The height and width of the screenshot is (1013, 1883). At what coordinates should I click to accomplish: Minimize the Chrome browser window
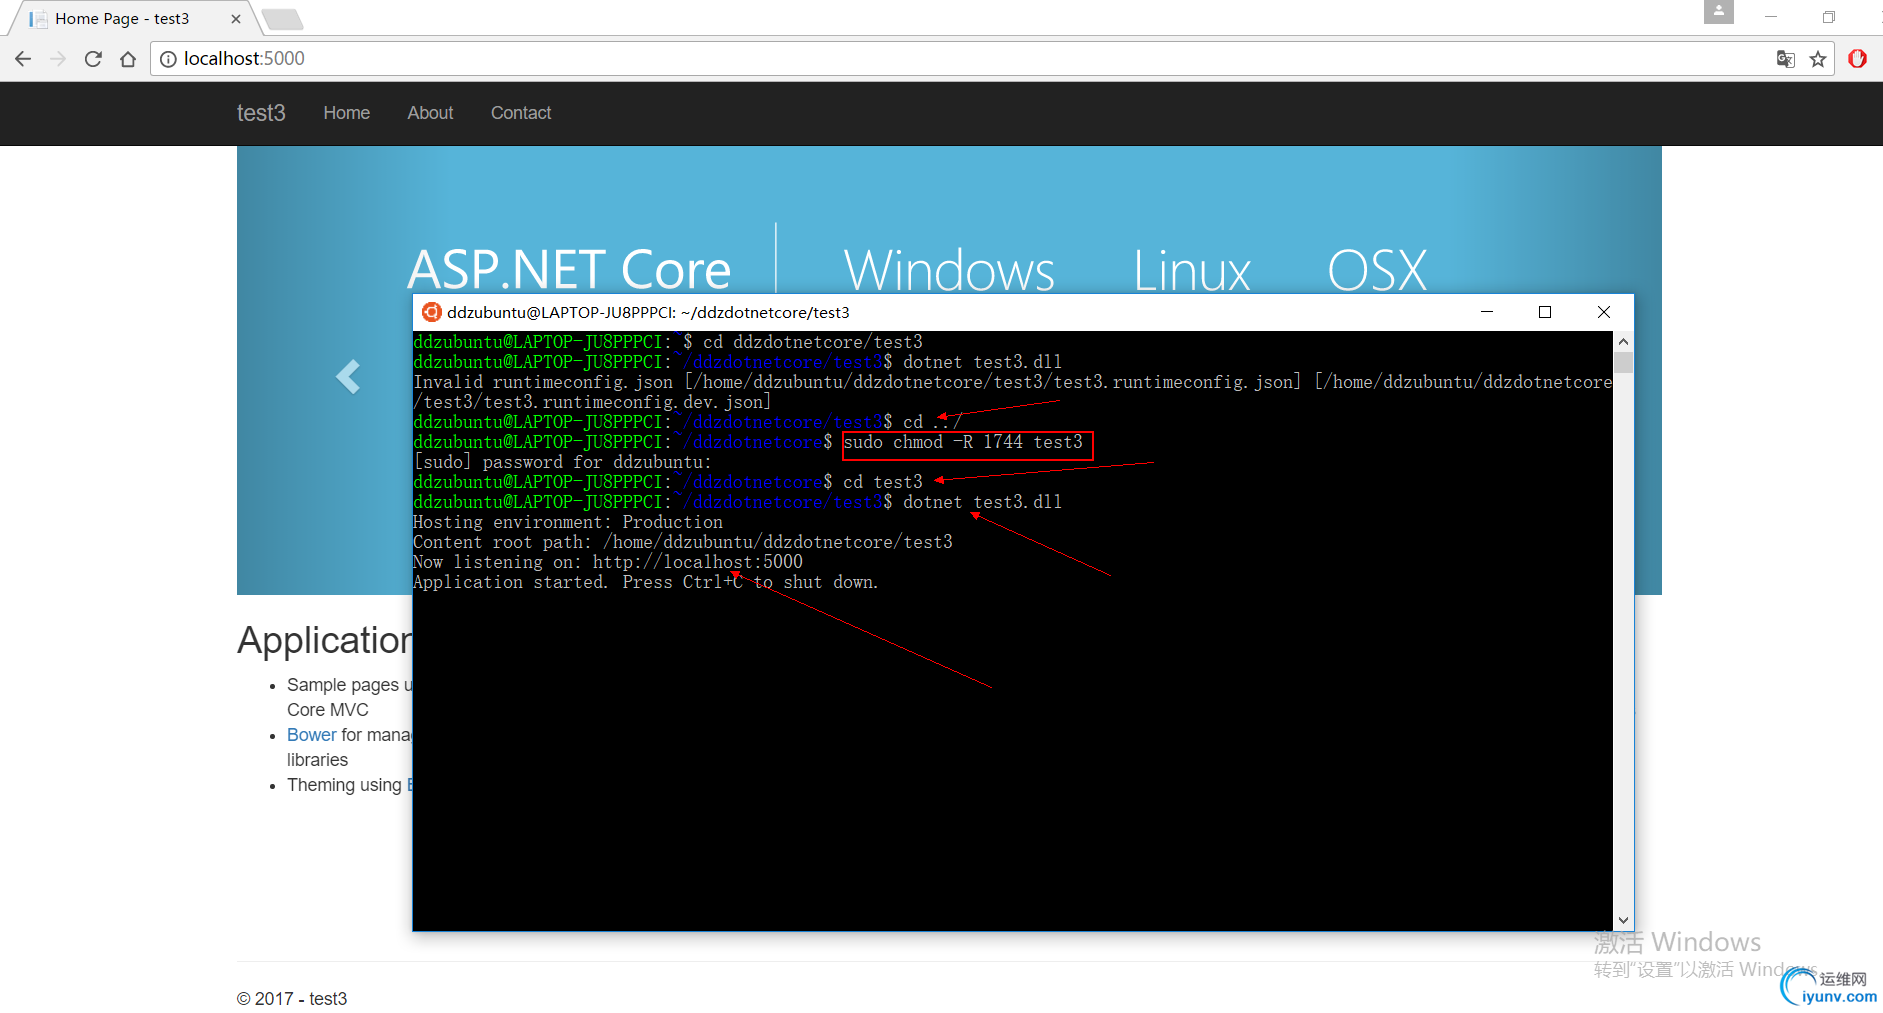pyautogui.click(x=1771, y=17)
